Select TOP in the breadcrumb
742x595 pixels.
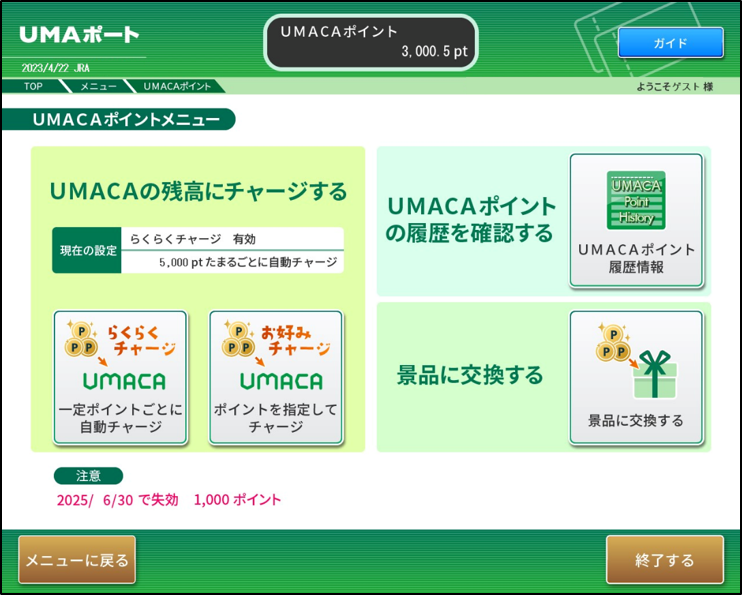[33, 87]
